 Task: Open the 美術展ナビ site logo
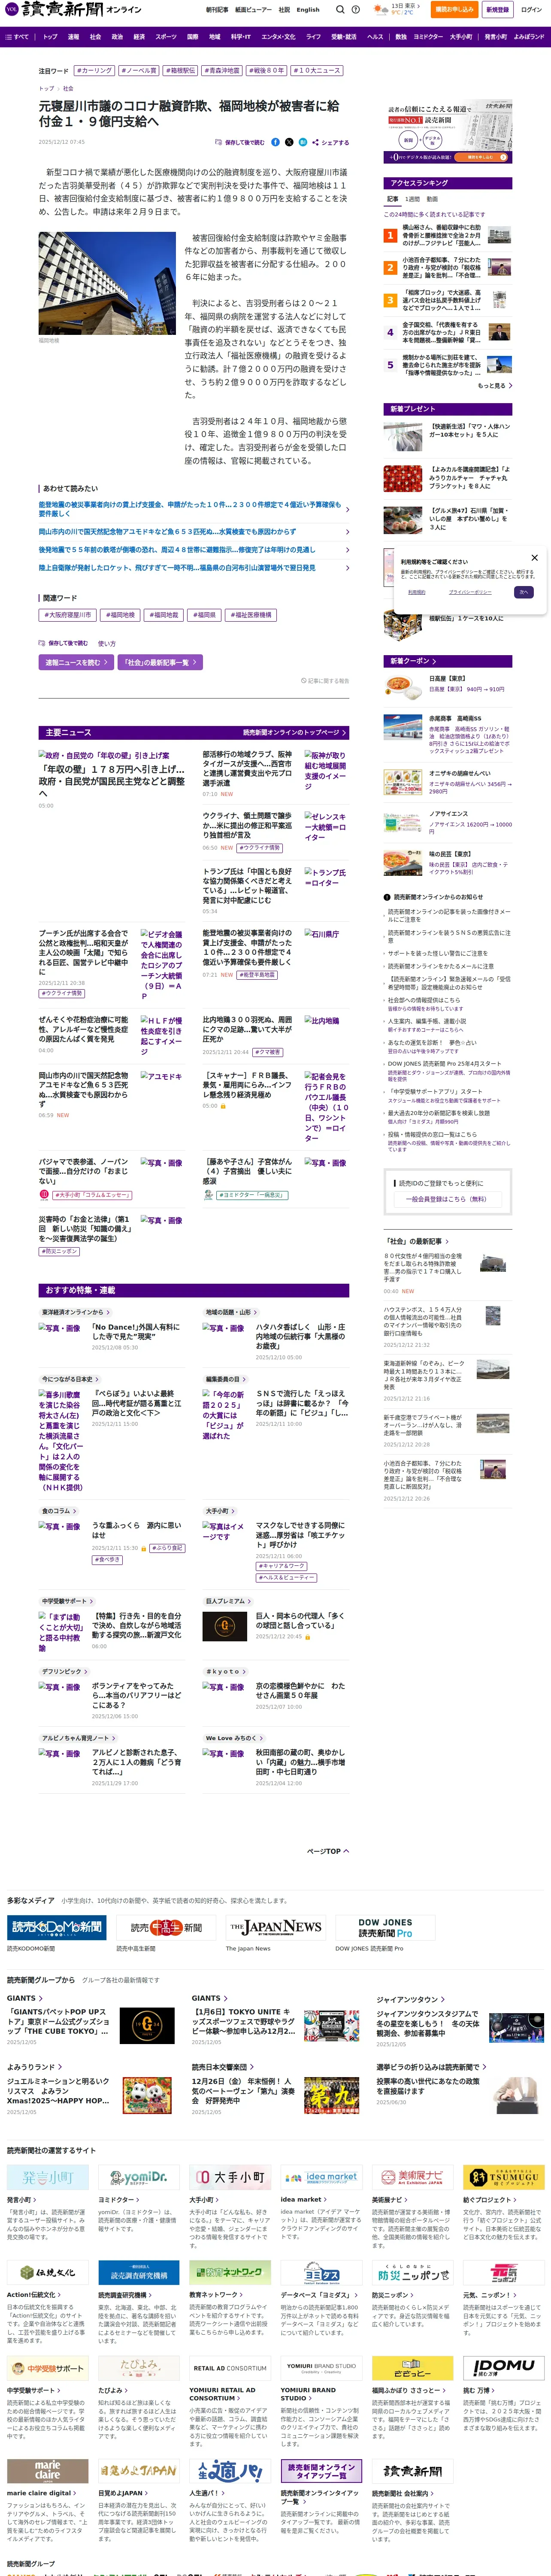(413, 2177)
